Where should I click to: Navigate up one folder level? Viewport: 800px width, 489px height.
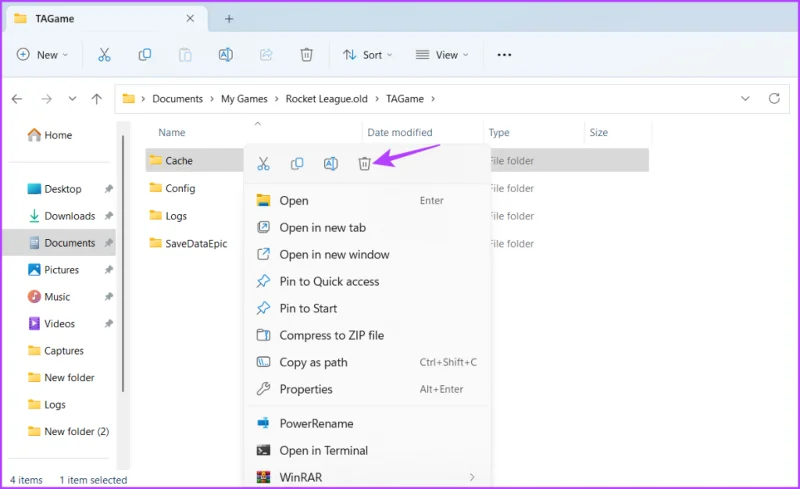point(96,99)
